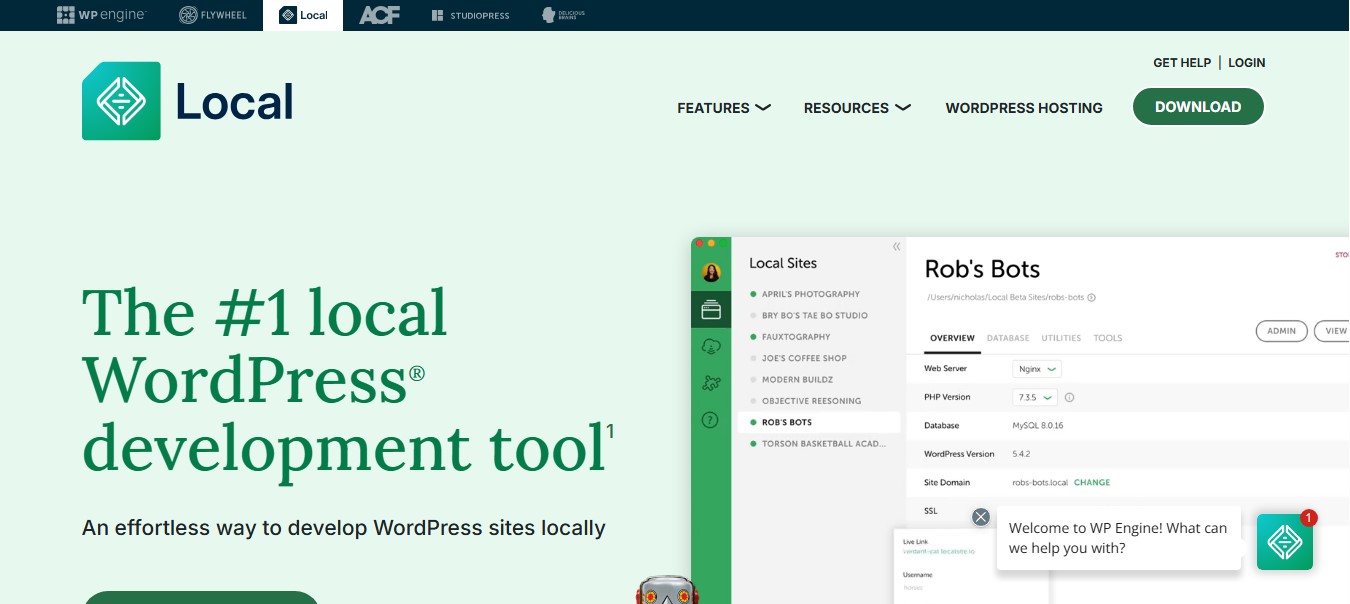The image size is (1350, 604).
Task: Open the Flywheel brand link
Action: point(212,15)
